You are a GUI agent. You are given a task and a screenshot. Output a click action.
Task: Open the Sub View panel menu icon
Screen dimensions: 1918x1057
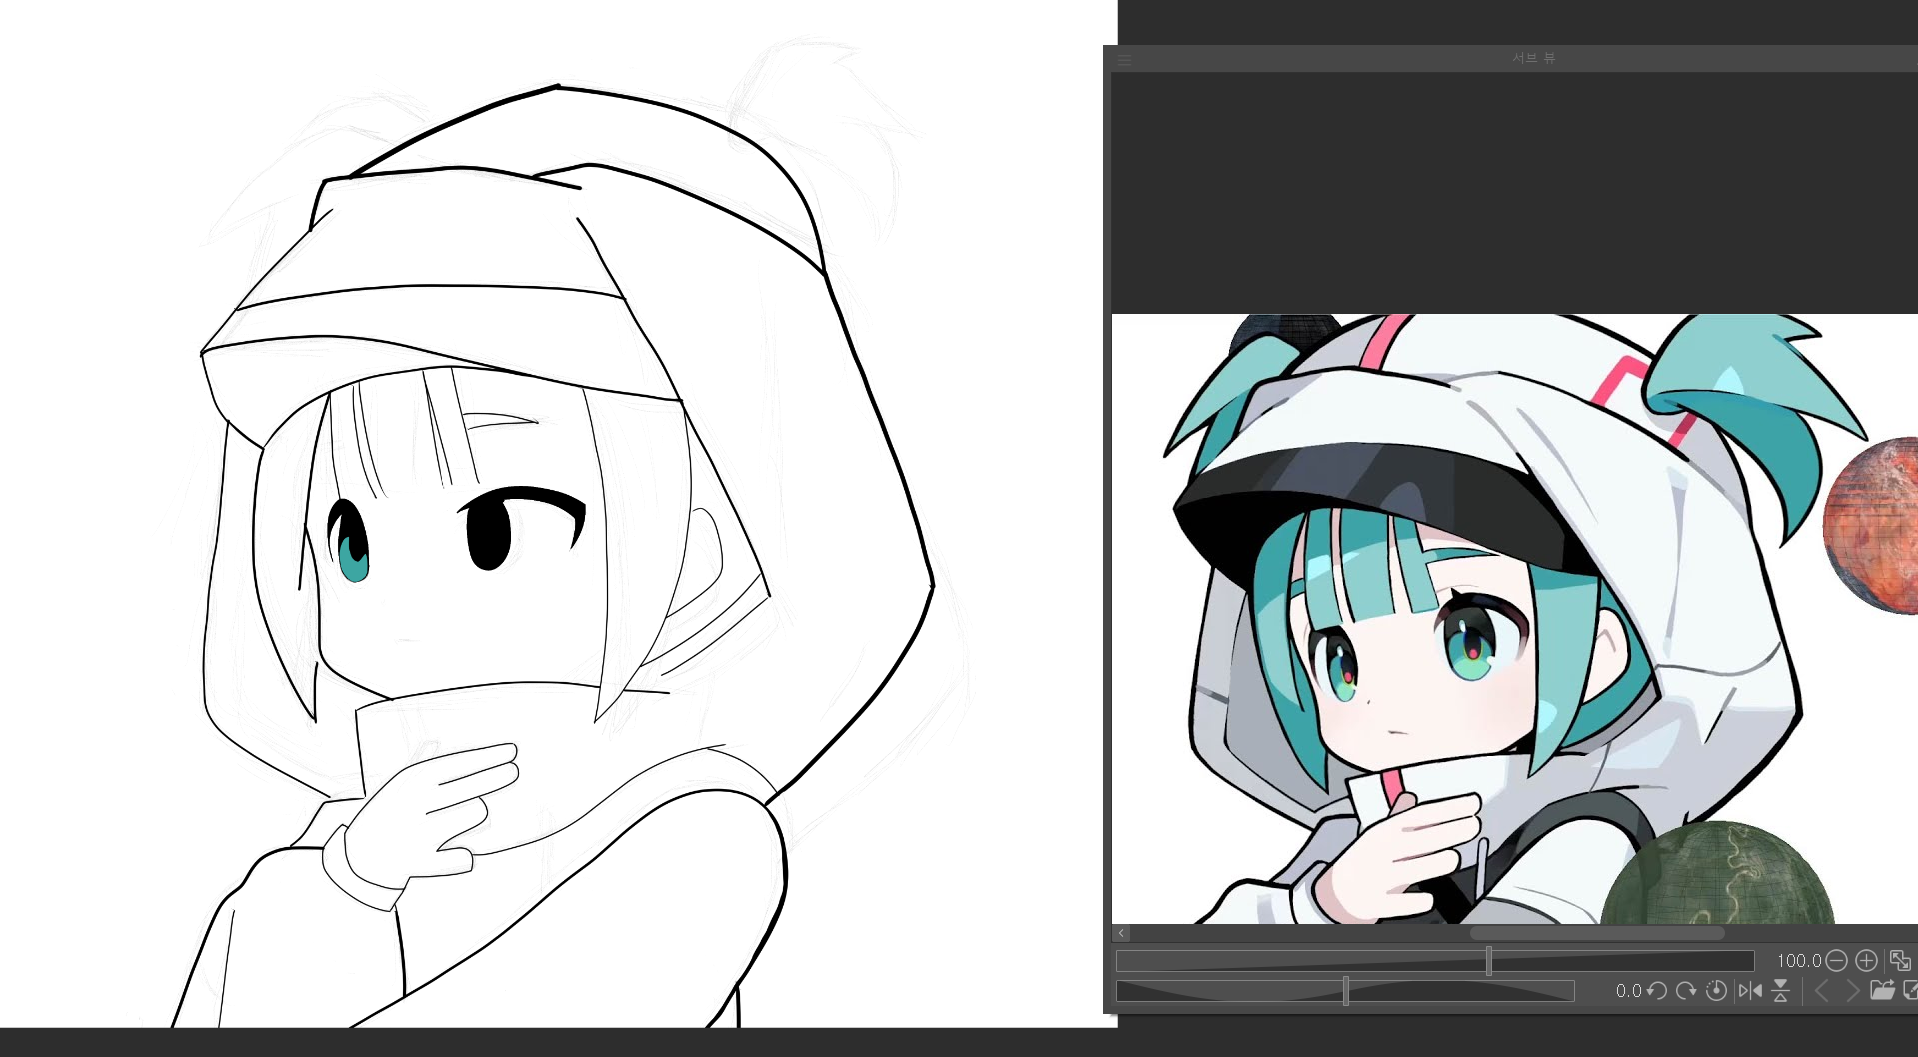(x=1124, y=60)
